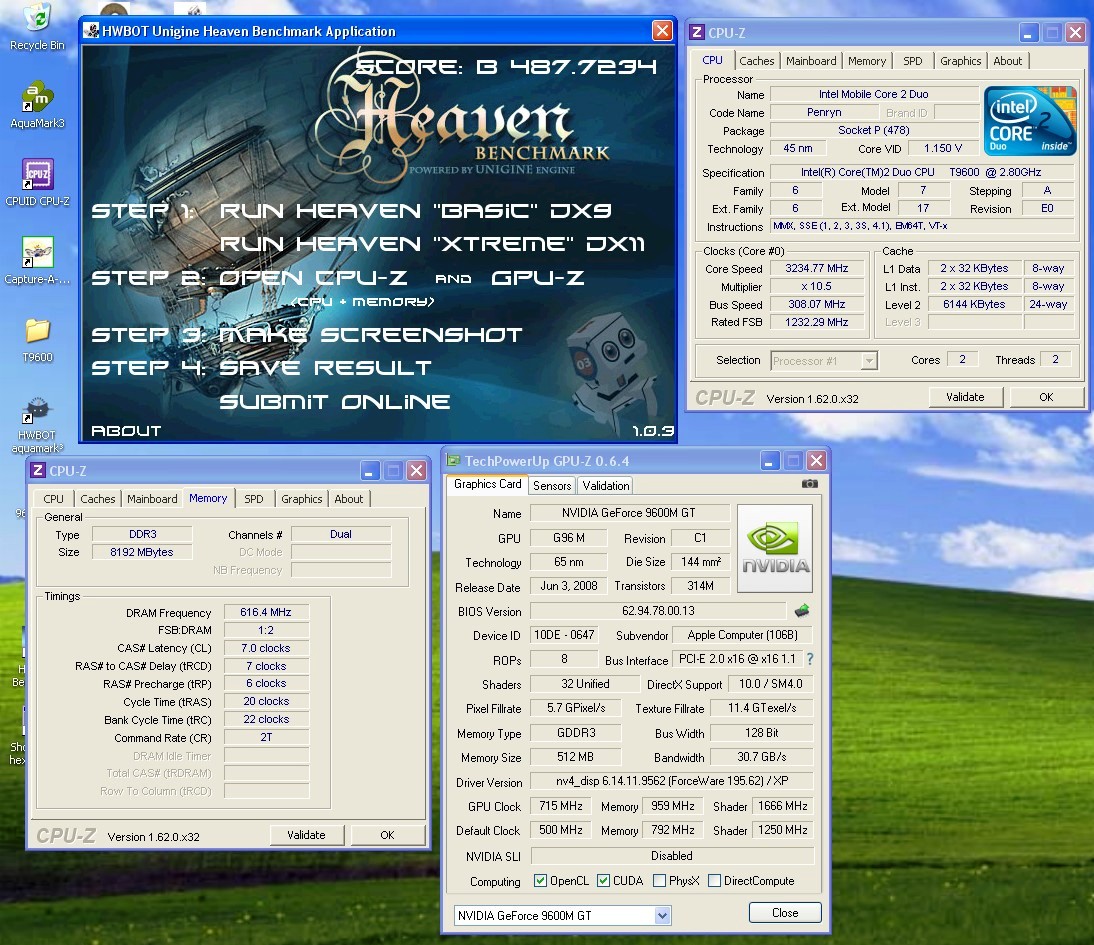Open the HWBOT aquamark3 desktop shortcut

[38, 424]
